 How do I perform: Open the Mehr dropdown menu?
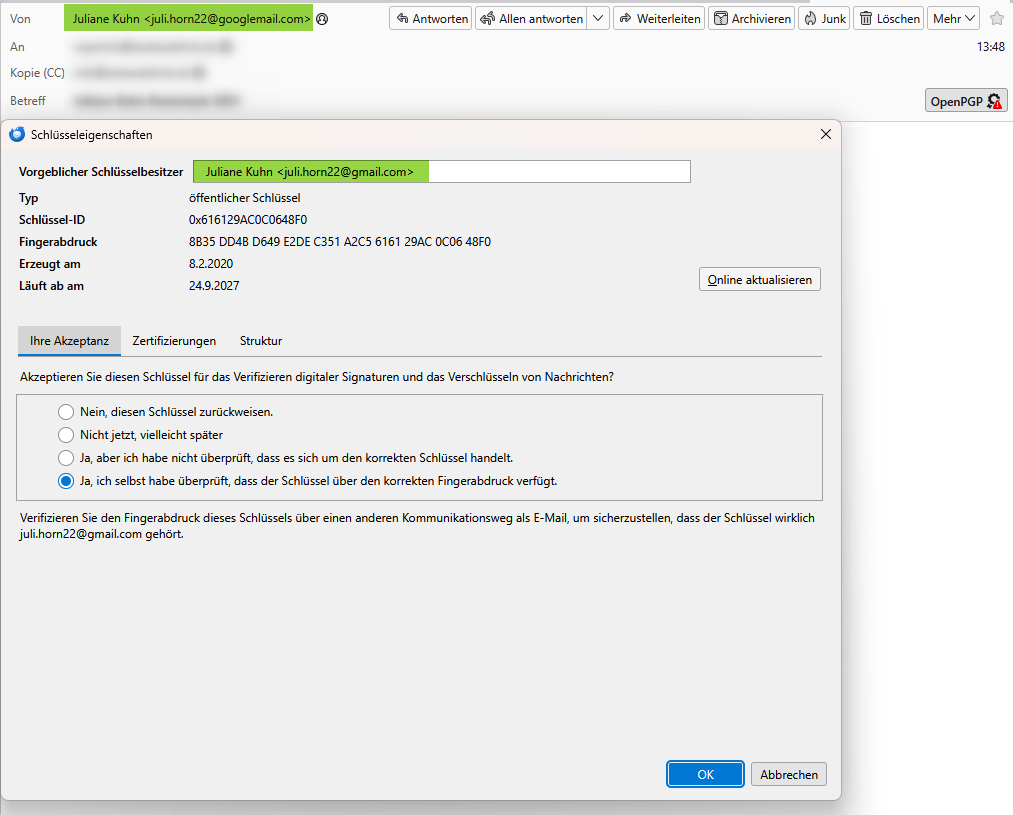coord(953,19)
